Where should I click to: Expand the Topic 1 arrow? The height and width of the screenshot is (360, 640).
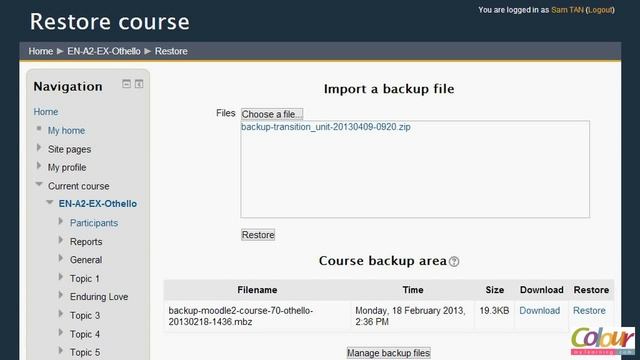tap(61, 277)
